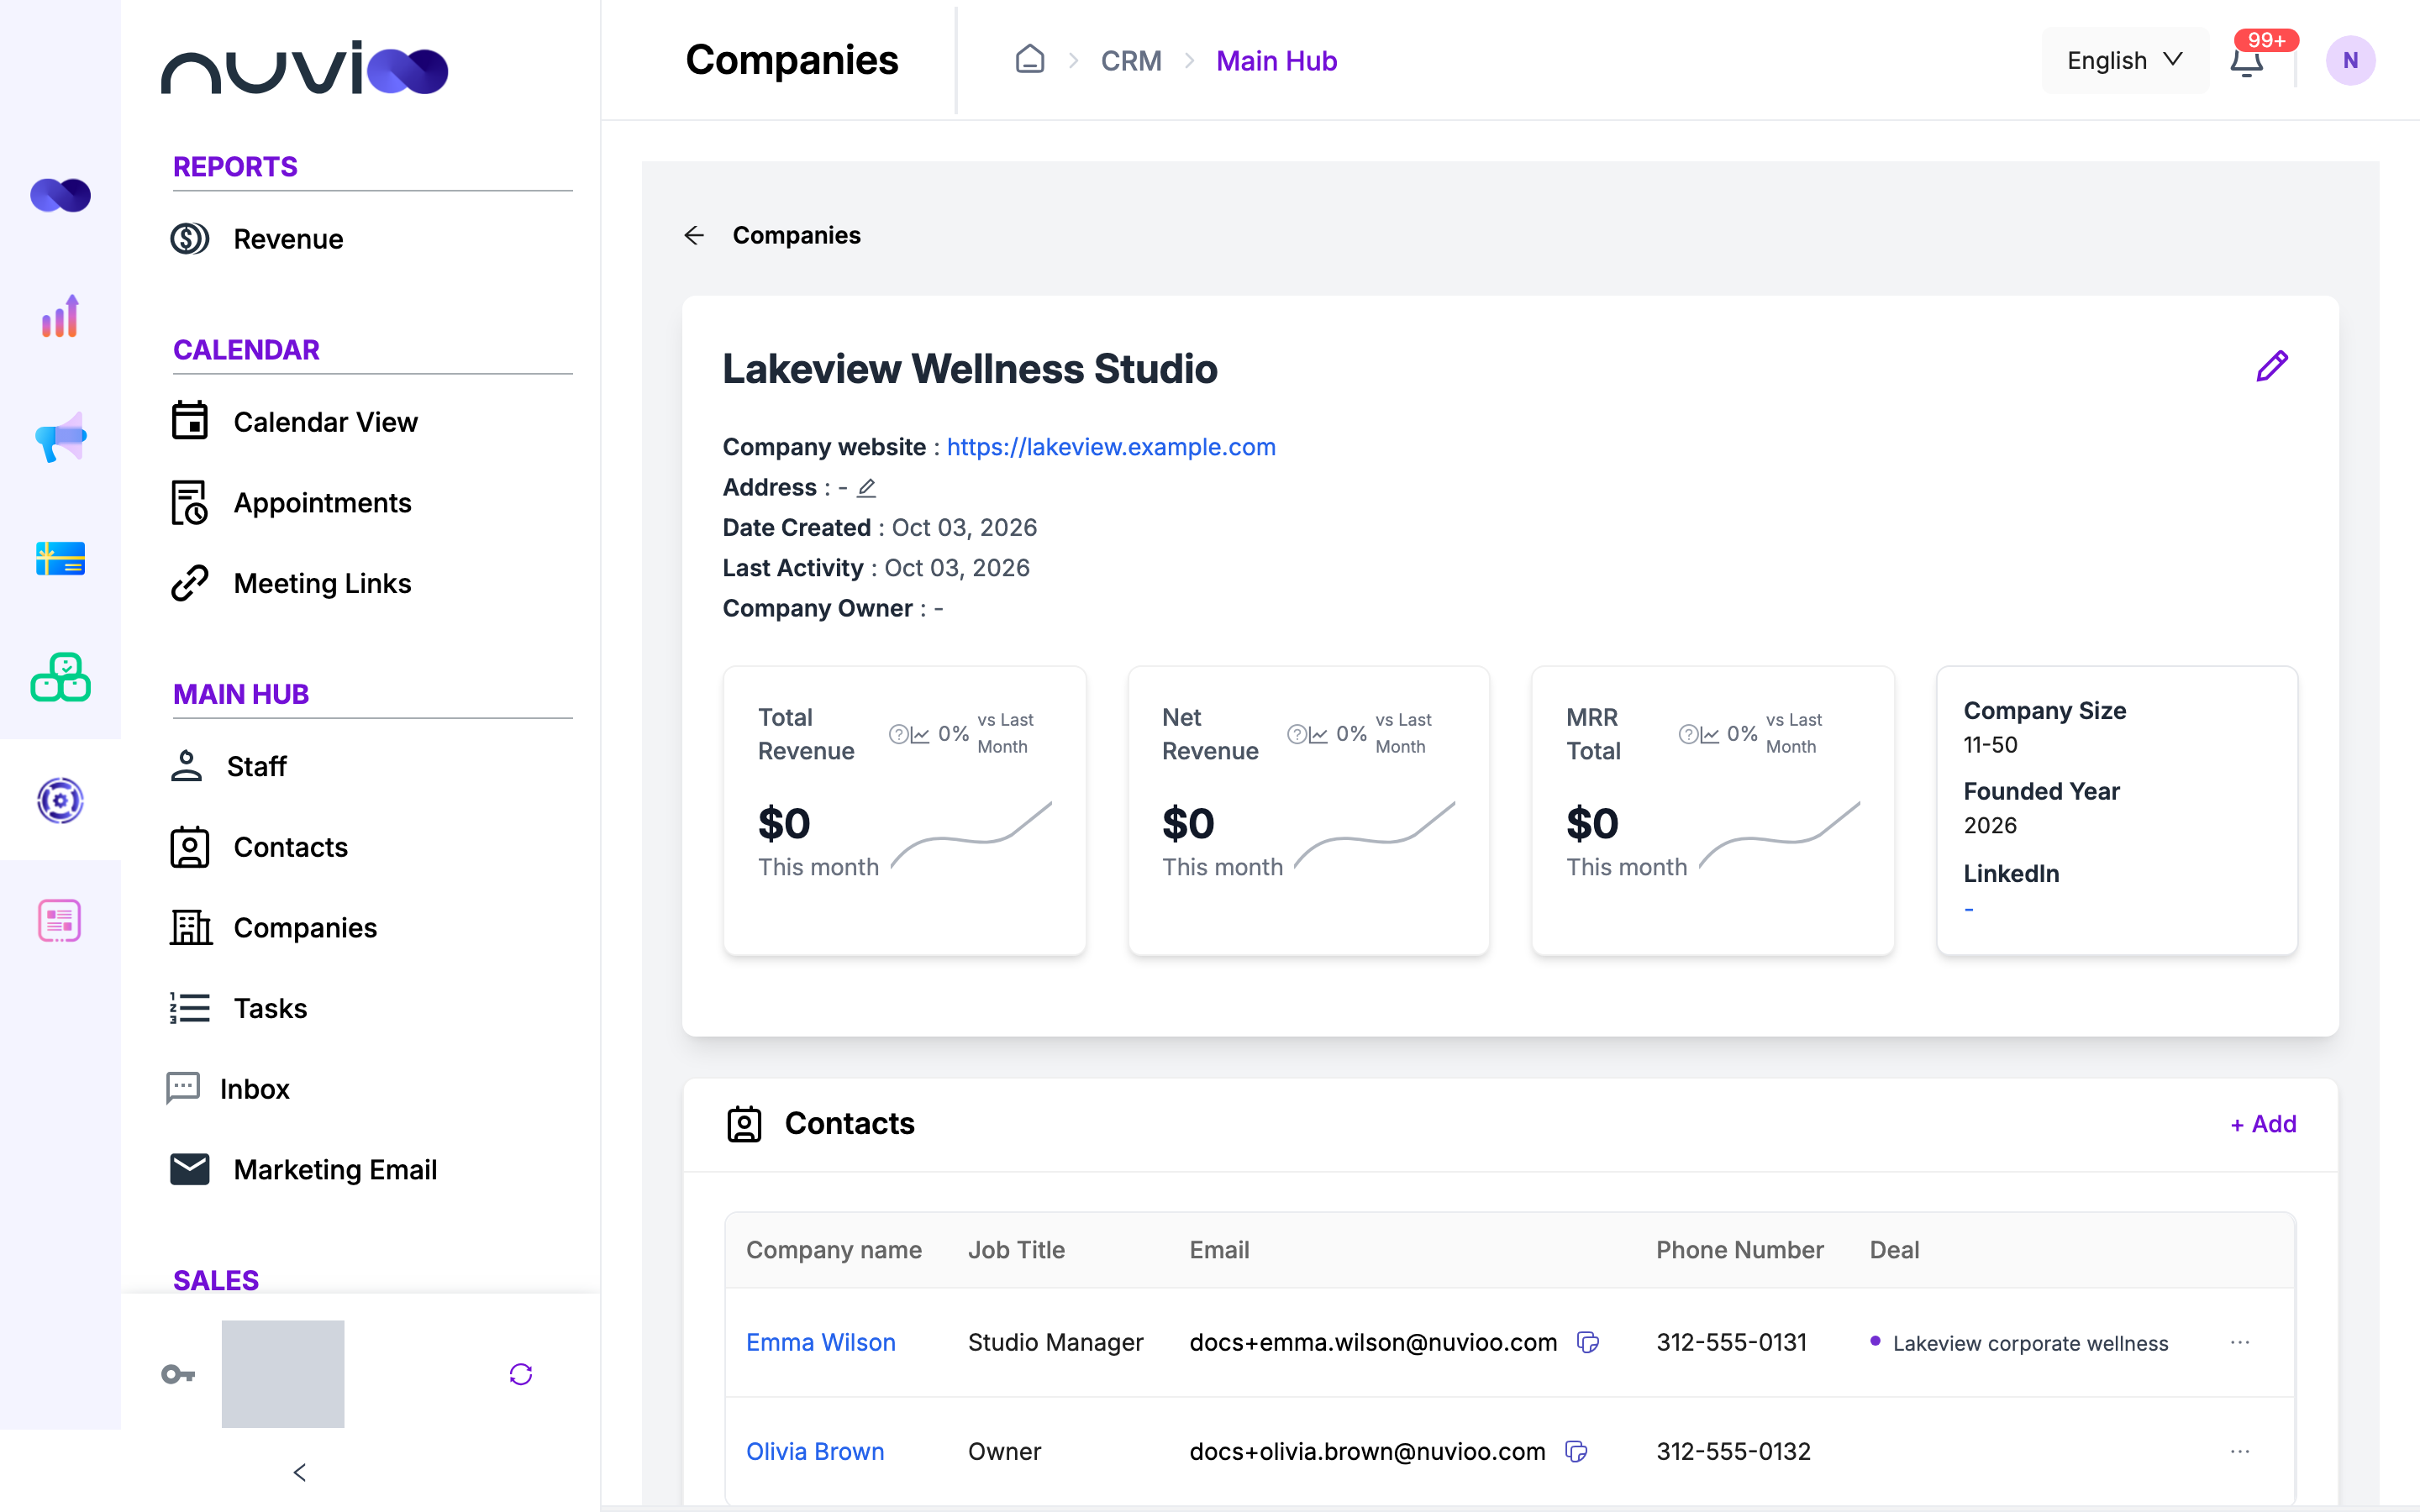Click the refresh icon near the key
Viewport: 2420px width, 1512px height.
pyautogui.click(x=520, y=1374)
